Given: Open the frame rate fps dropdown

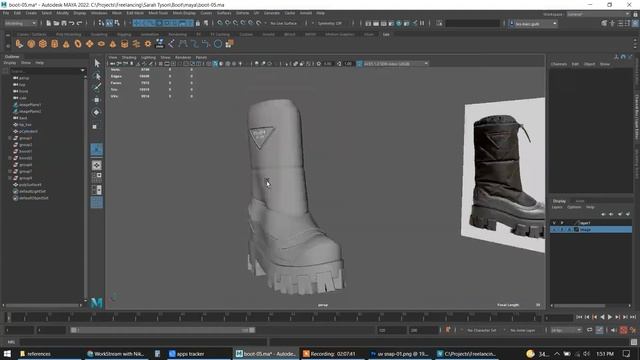Looking at the screenshot, I should [x=566, y=330].
